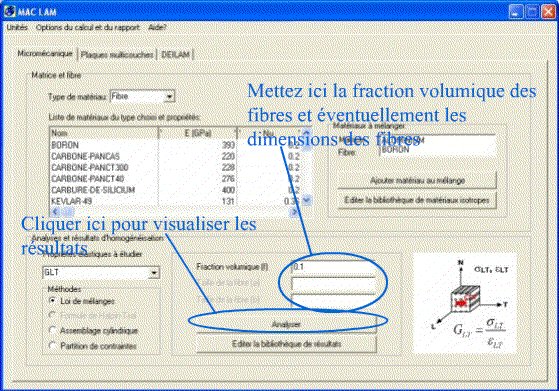Open Options du calcul et du rapport menu
This screenshot has width=559, height=391.
pyautogui.click(x=88, y=27)
